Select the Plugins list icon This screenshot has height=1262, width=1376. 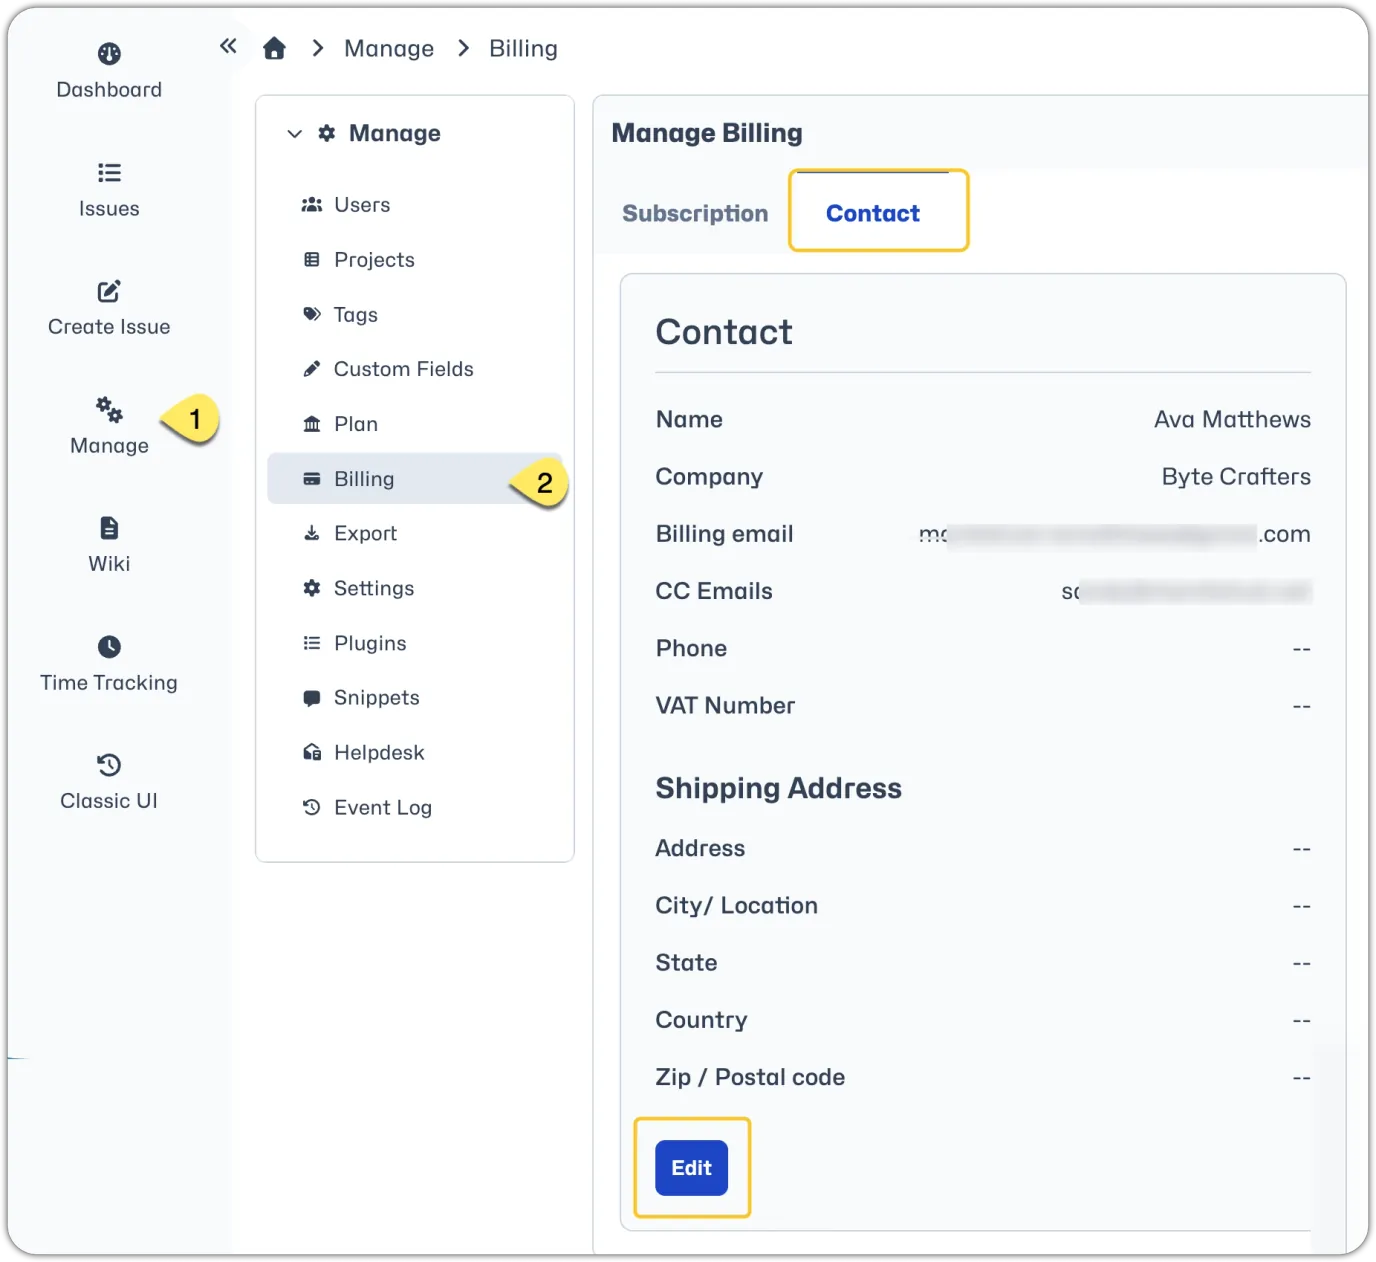pos(312,643)
